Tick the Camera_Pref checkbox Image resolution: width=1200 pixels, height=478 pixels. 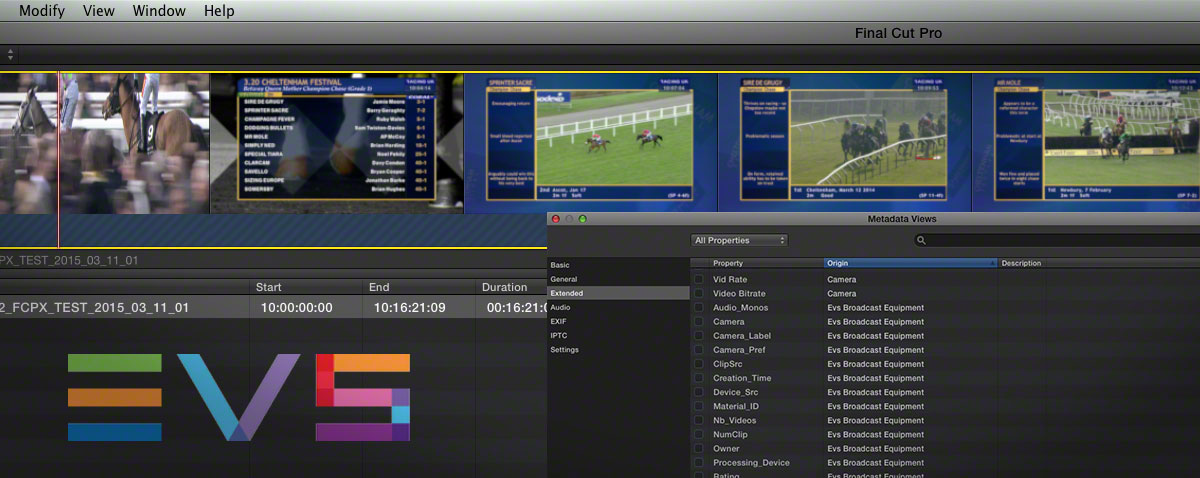(x=699, y=350)
